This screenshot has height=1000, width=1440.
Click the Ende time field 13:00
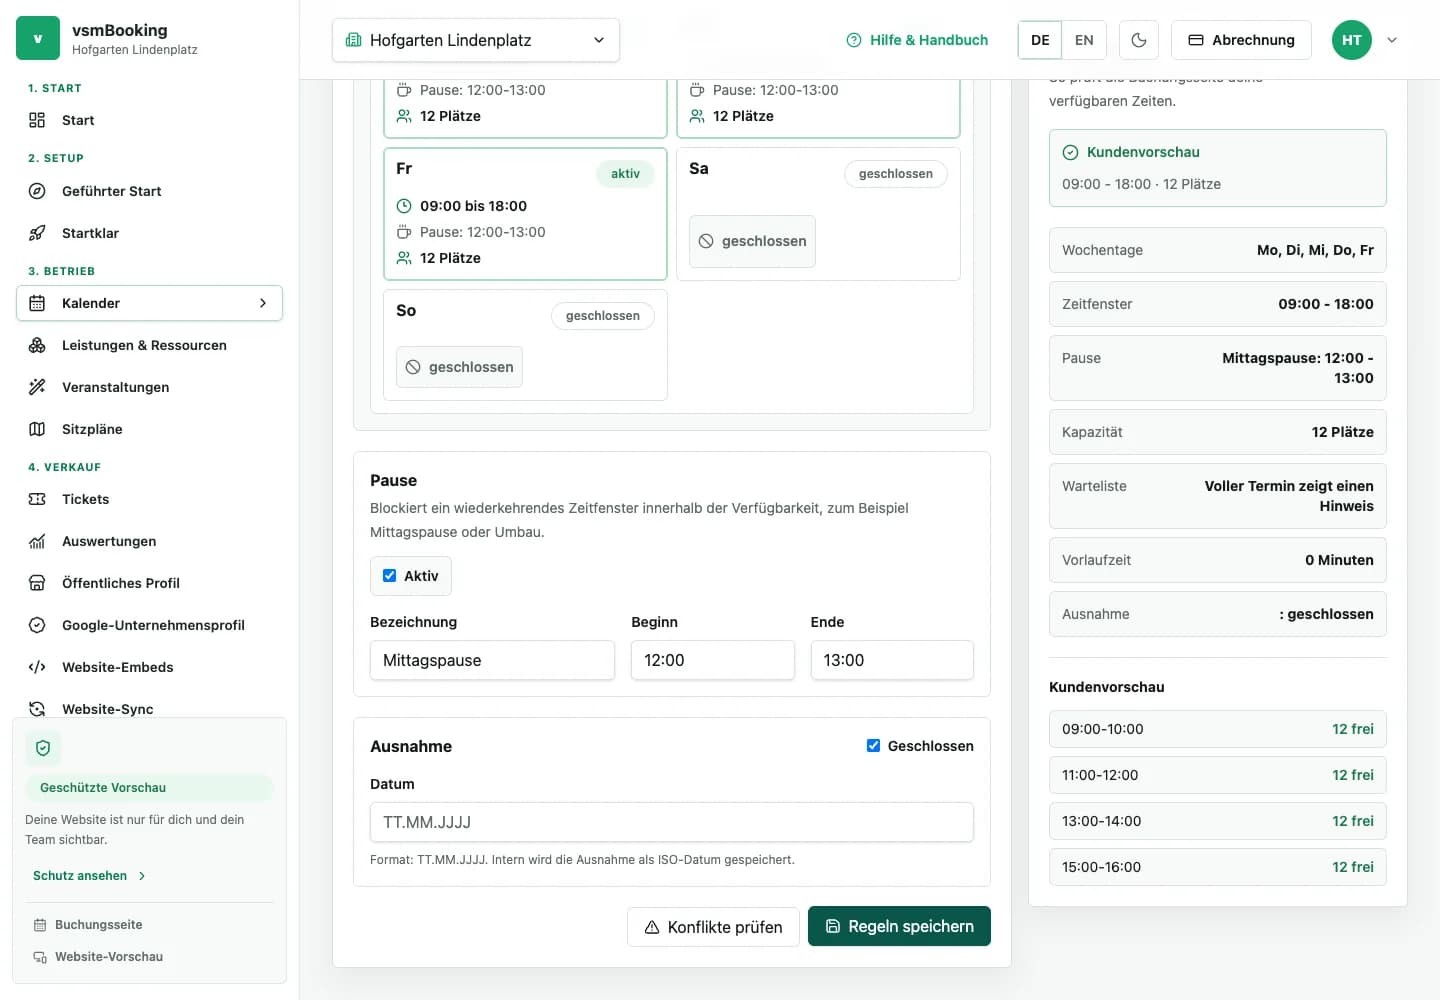[x=892, y=660]
